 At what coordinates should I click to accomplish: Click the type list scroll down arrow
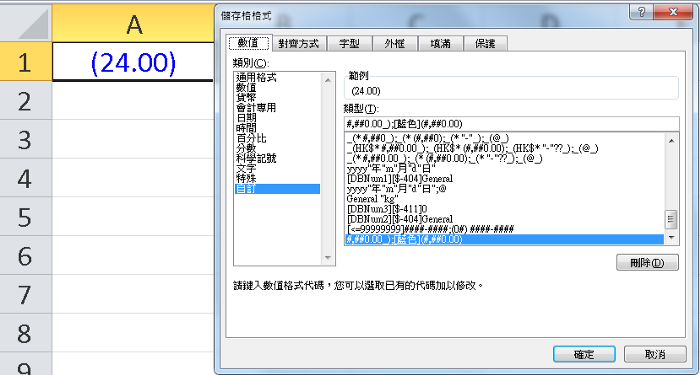tap(671, 238)
